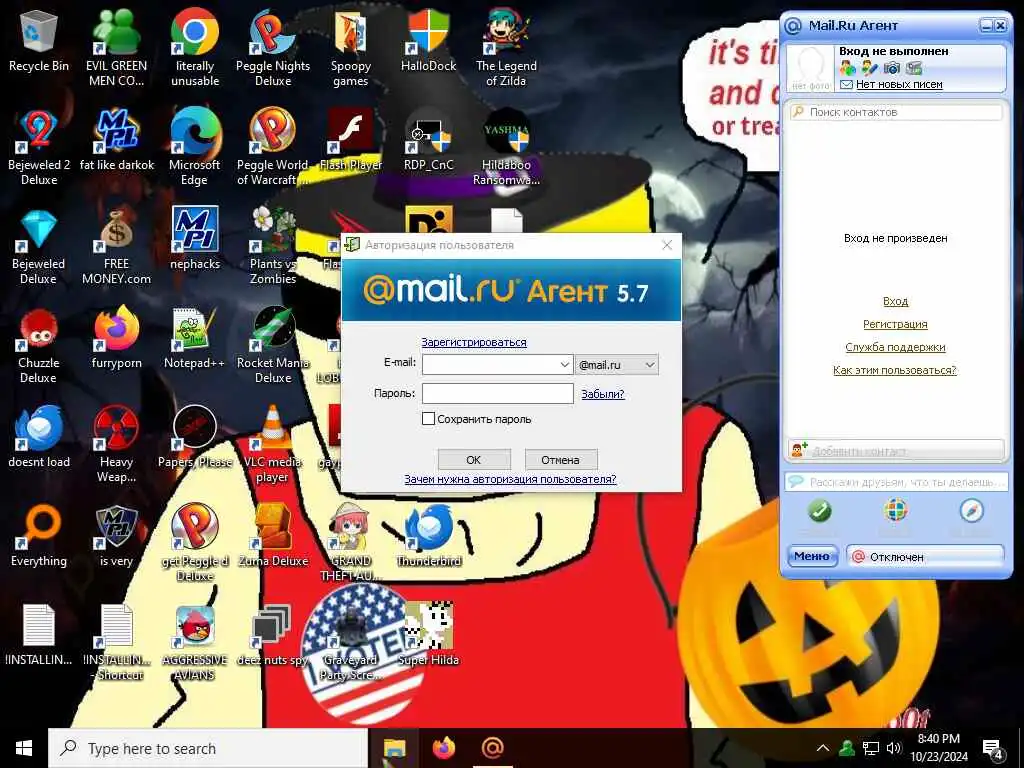Open File Explorer from the taskbar
The height and width of the screenshot is (768, 1024).
click(x=394, y=748)
